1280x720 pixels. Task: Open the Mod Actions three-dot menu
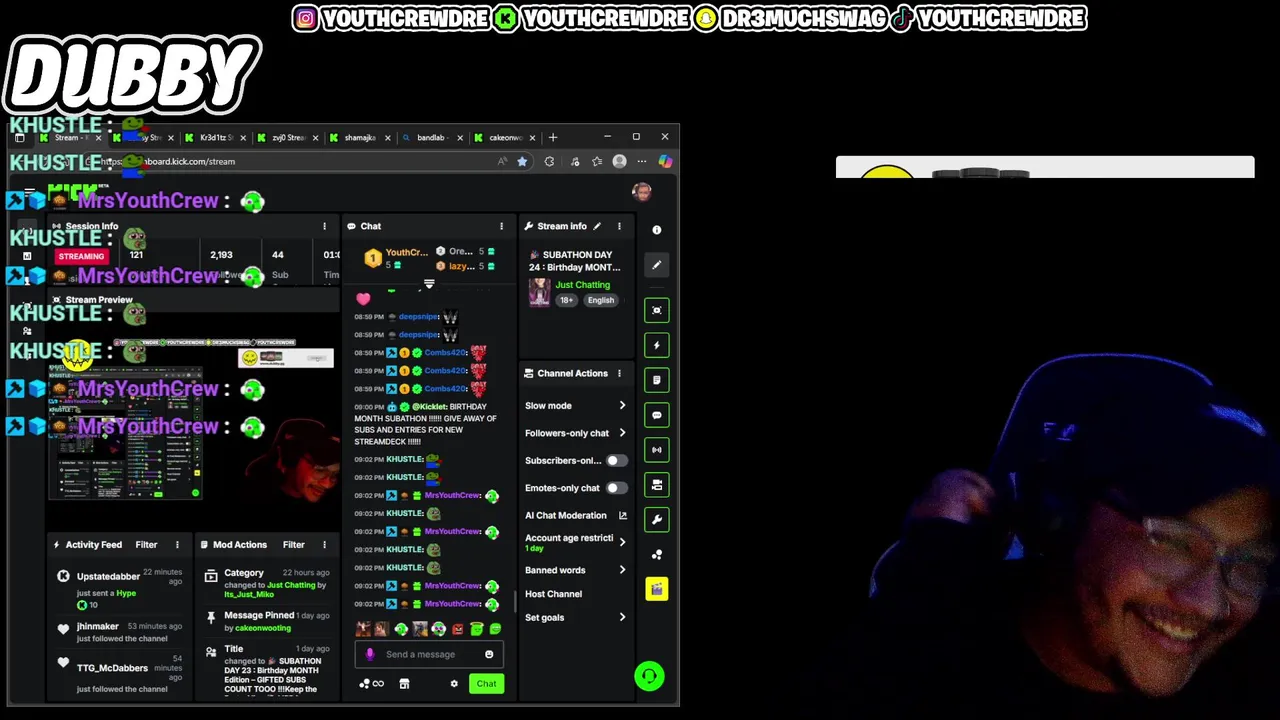(324, 545)
